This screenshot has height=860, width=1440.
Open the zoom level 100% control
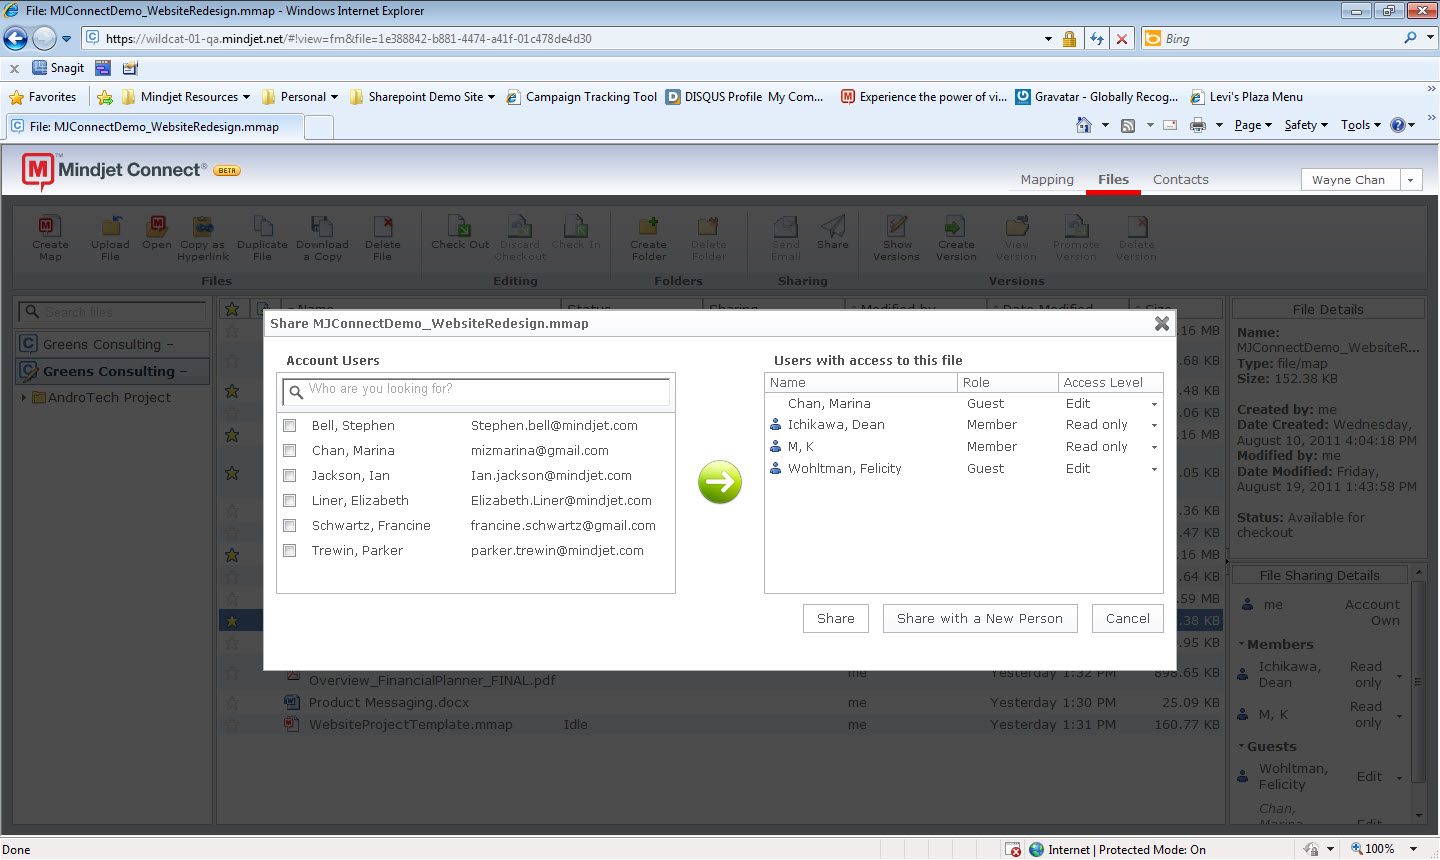pyautogui.click(x=1384, y=849)
